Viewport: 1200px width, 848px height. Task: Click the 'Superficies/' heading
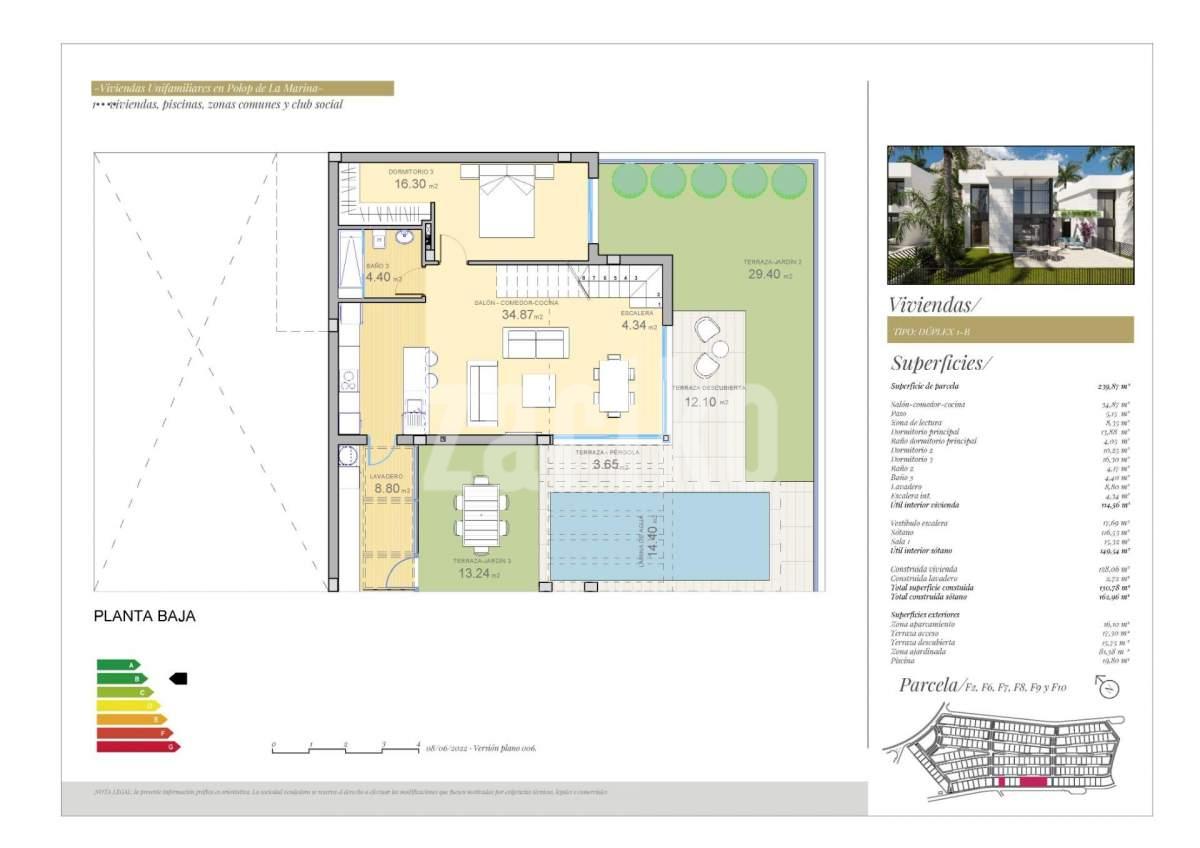click(x=941, y=363)
